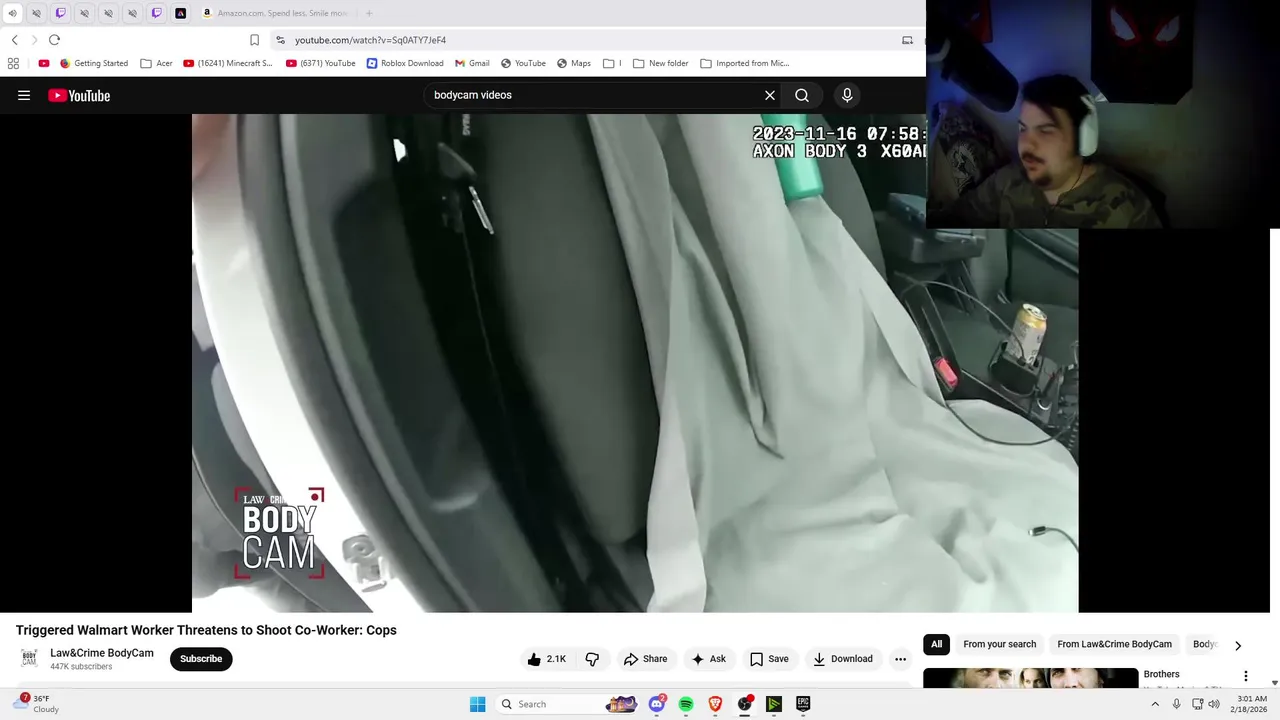Screen dimensions: 1280x720
Task: Open OBS Studio from taskbar
Action: click(x=744, y=704)
